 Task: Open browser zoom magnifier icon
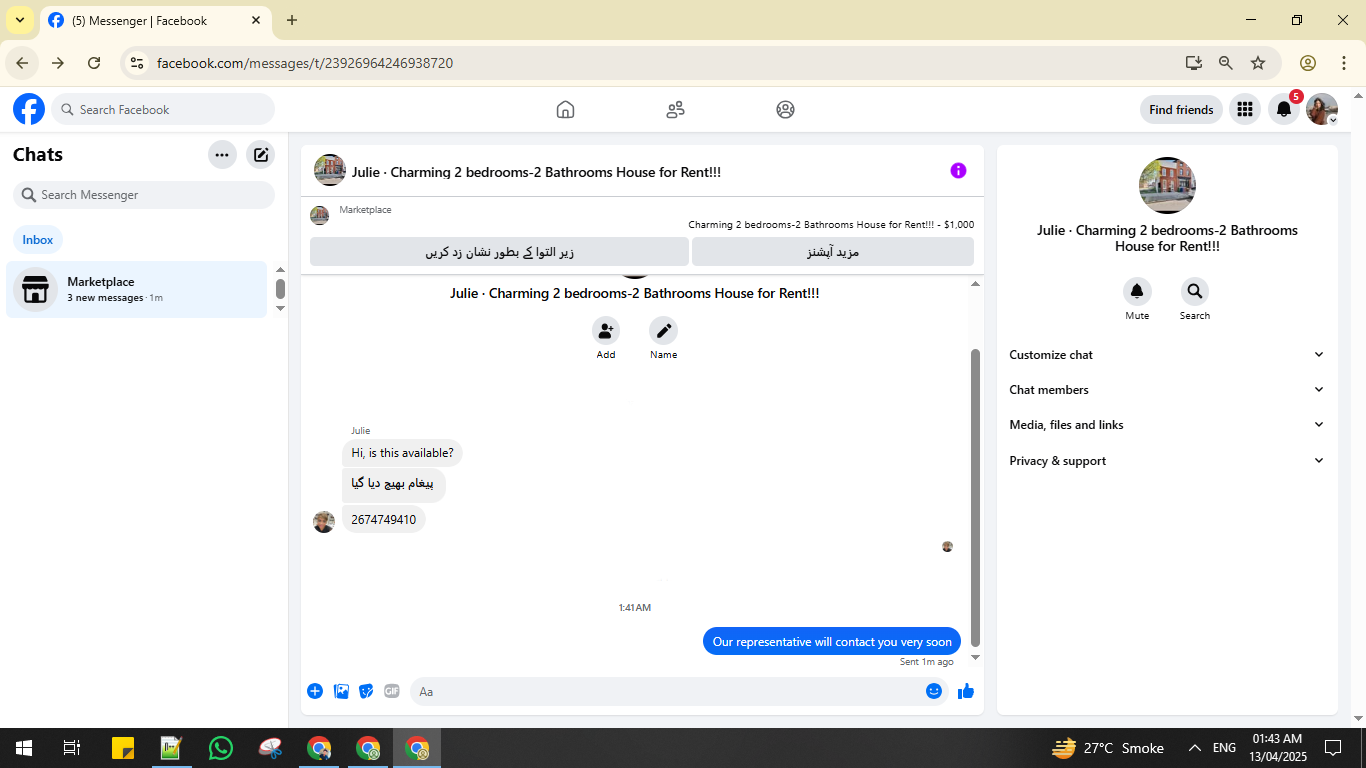coord(1226,63)
